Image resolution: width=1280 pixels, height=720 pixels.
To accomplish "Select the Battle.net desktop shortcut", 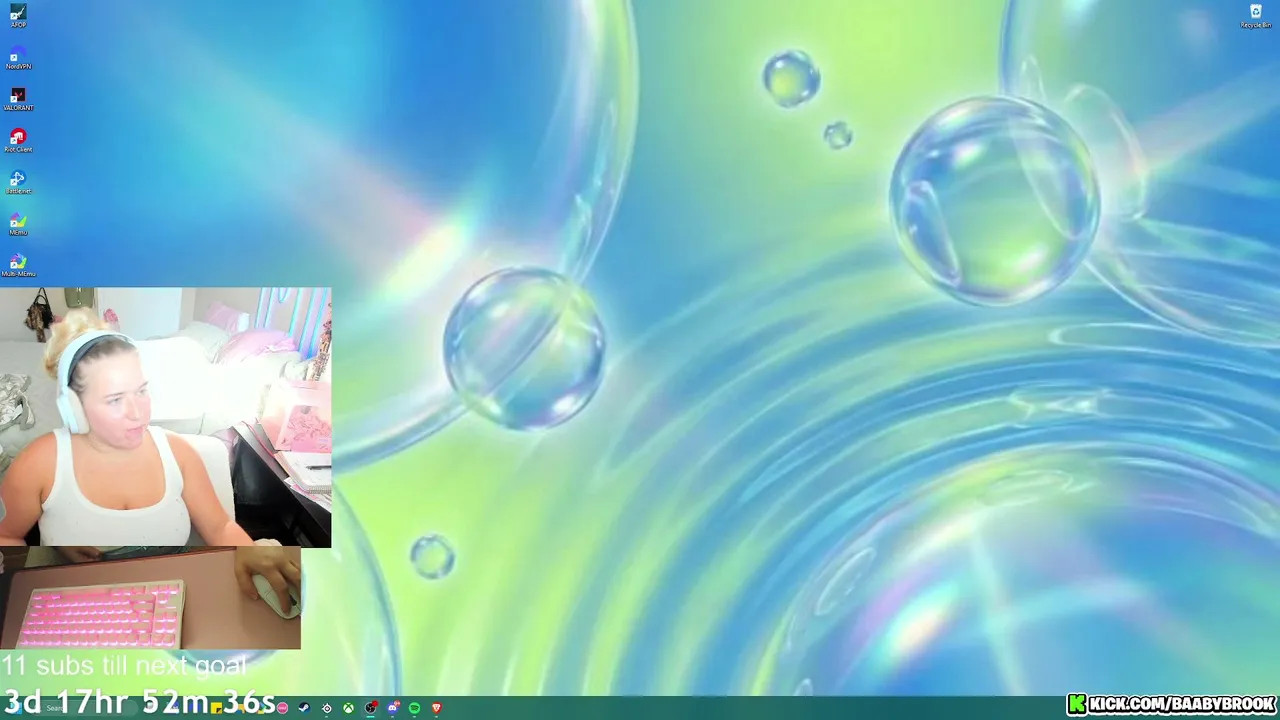I will tap(18, 182).
